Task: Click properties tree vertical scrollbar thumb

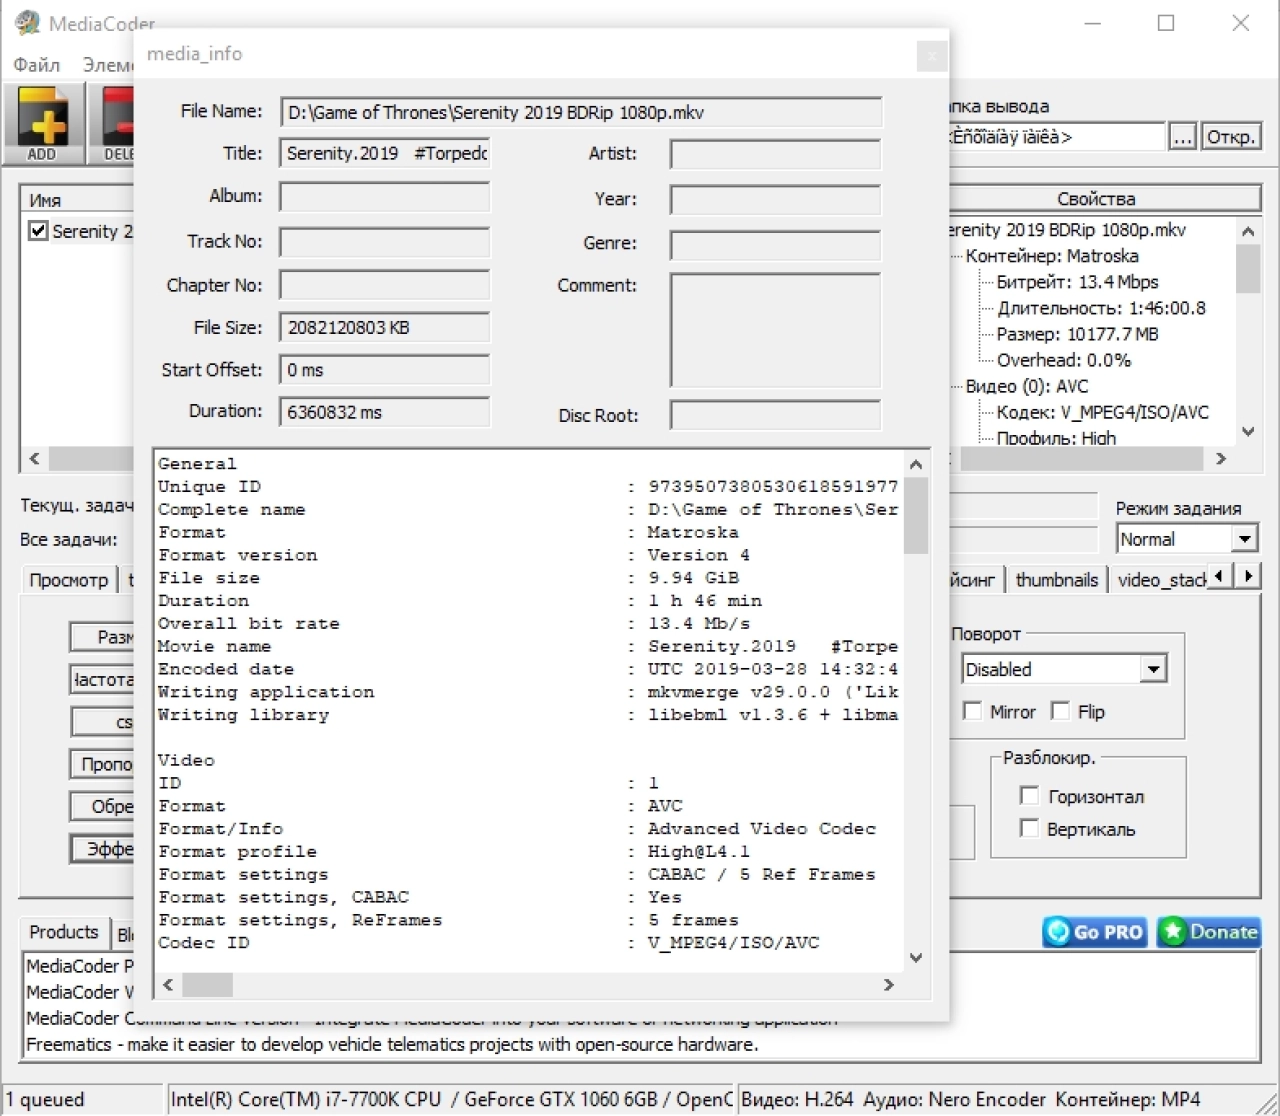Action: pos(1248,268)
